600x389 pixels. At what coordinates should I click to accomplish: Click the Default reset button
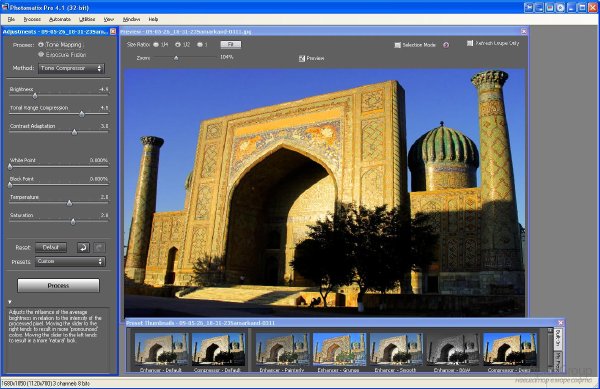pyautogui.click(x=51, y=247)
